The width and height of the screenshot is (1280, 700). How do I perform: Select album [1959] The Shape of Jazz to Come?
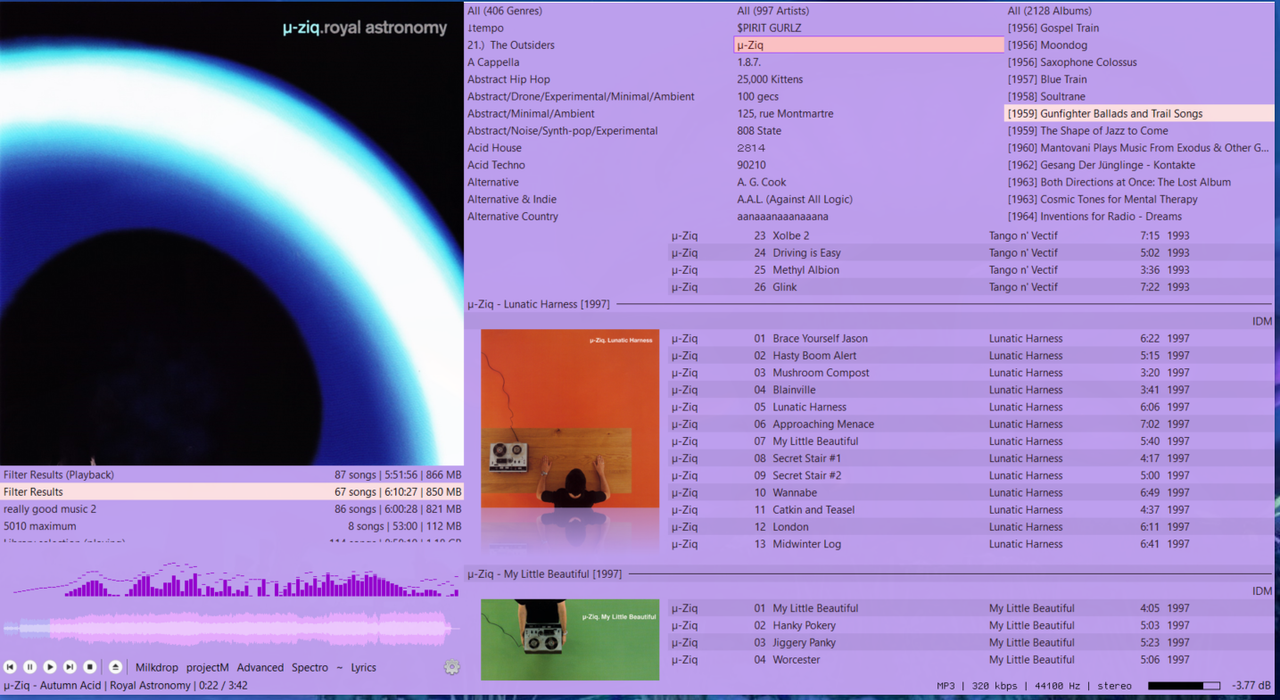tap(1140, 131)
